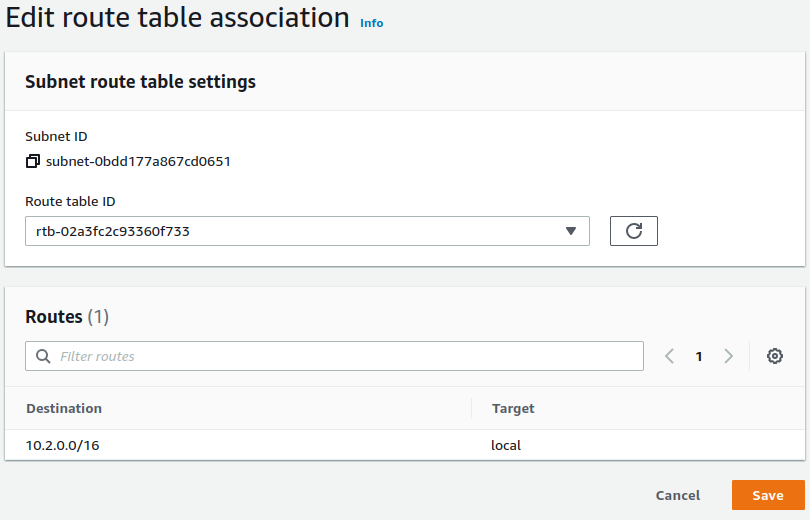Click the magnifier icon in Filter routes

point(43,356)
